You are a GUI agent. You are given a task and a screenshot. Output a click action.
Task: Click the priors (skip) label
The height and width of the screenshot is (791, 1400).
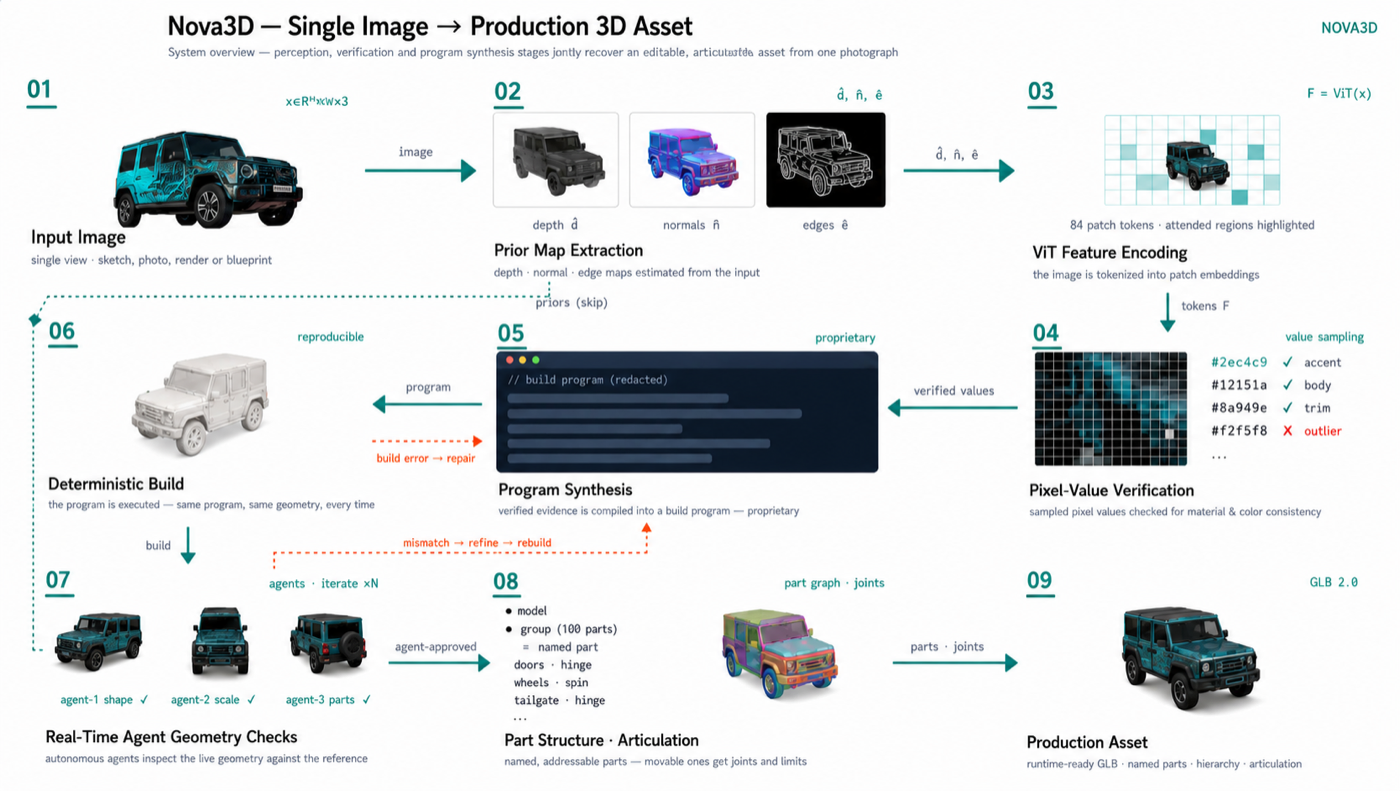point(571,302)
